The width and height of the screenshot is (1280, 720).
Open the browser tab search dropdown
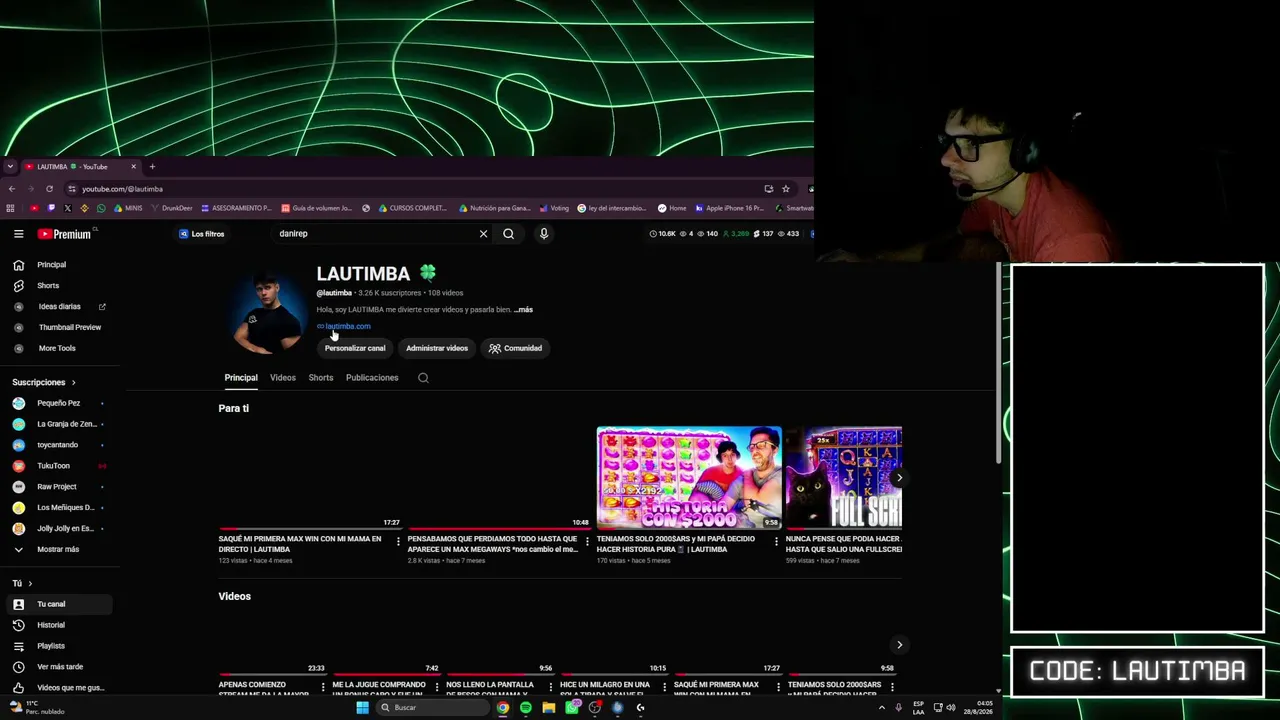click(x=10, y=167)
